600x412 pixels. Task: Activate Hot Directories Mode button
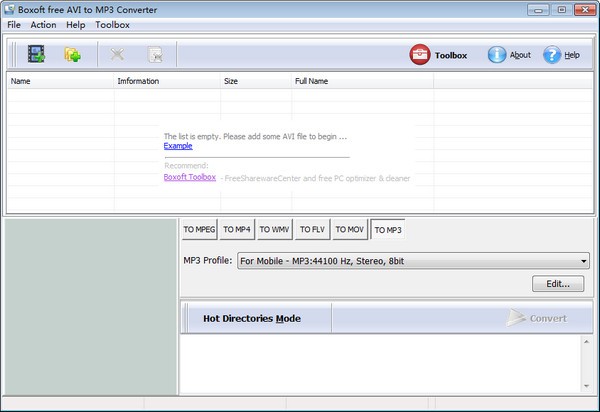(252, 318)
